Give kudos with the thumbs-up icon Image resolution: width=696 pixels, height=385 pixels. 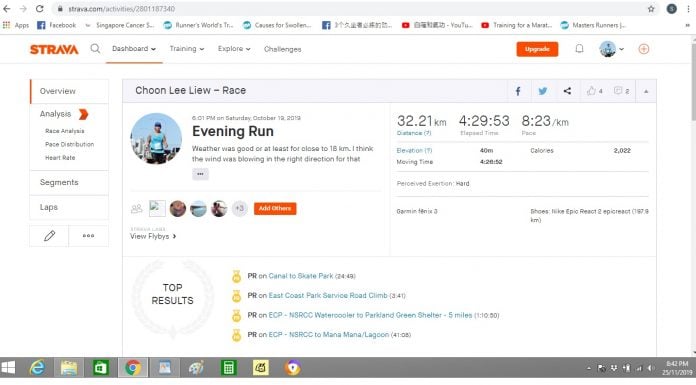point(591,91)
